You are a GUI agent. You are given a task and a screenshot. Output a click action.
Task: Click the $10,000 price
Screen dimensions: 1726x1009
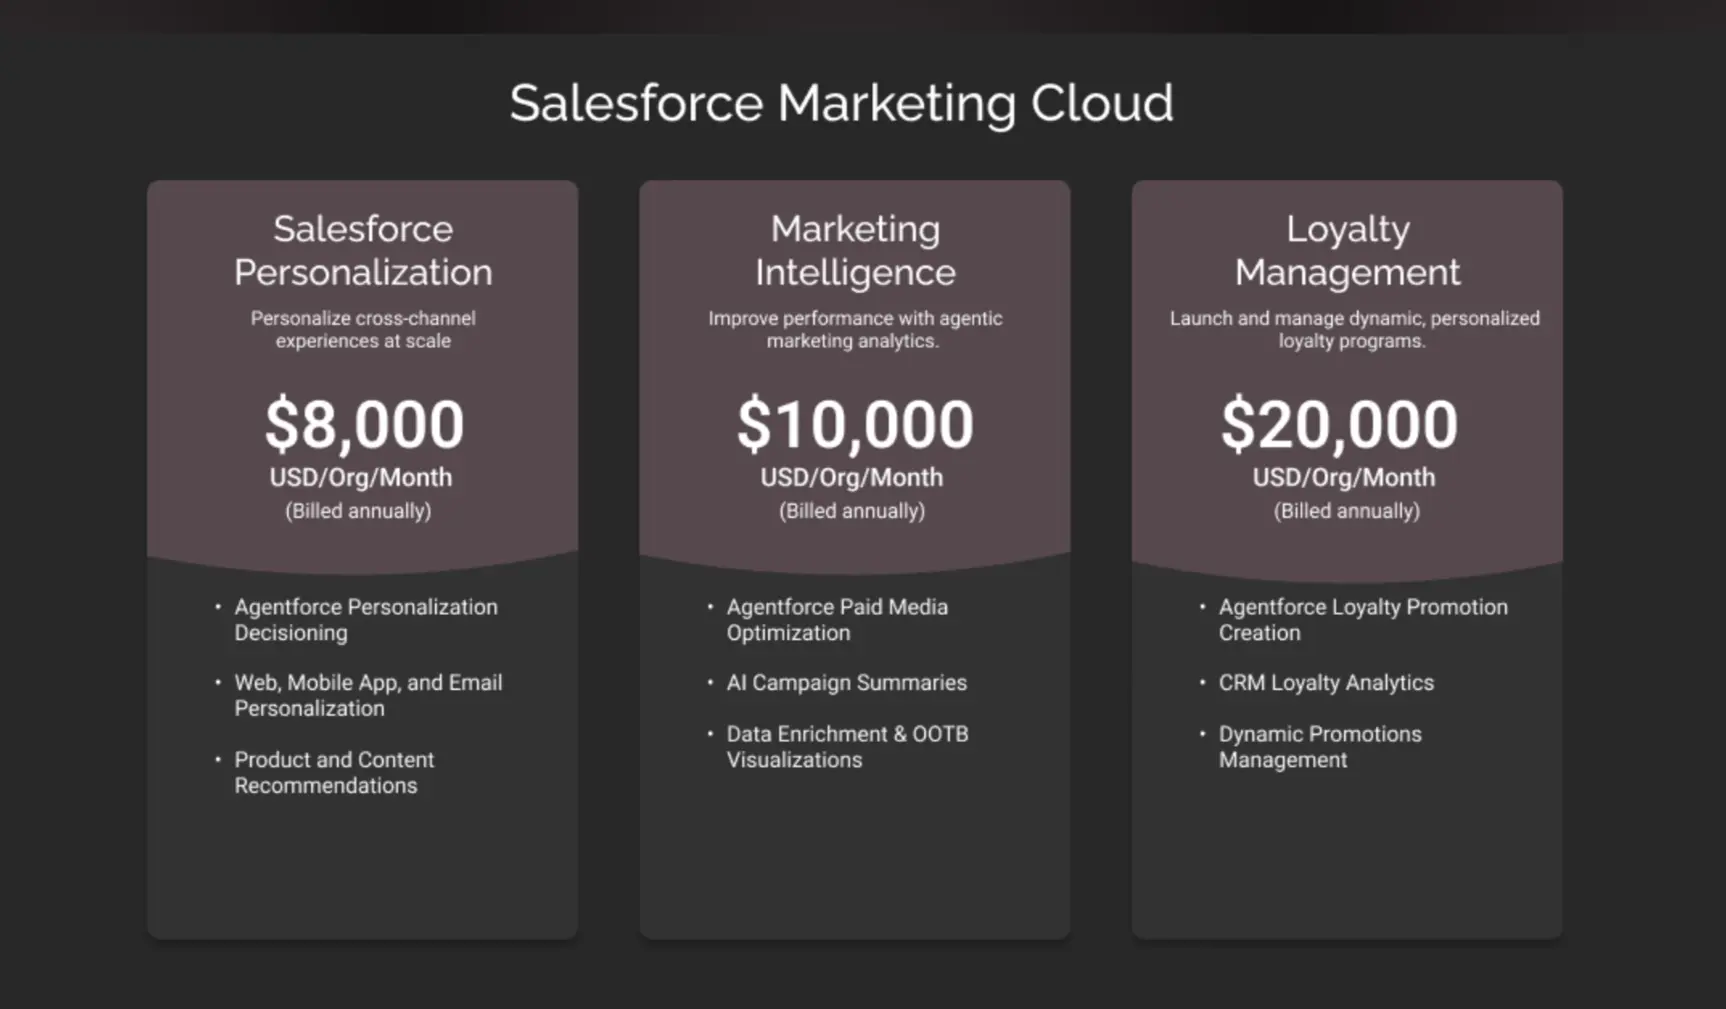(x=855, y=424)
